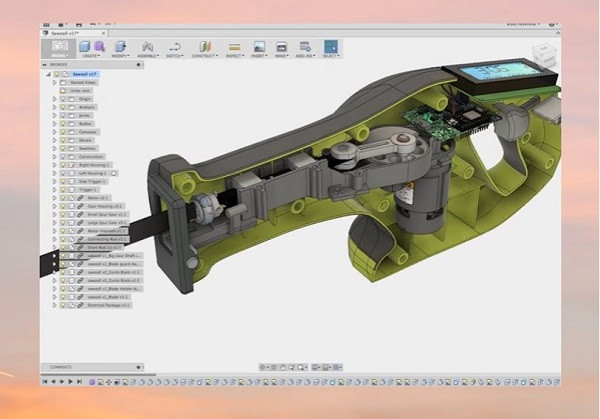Toggle visibility bulb of Bodies folder

63,124
